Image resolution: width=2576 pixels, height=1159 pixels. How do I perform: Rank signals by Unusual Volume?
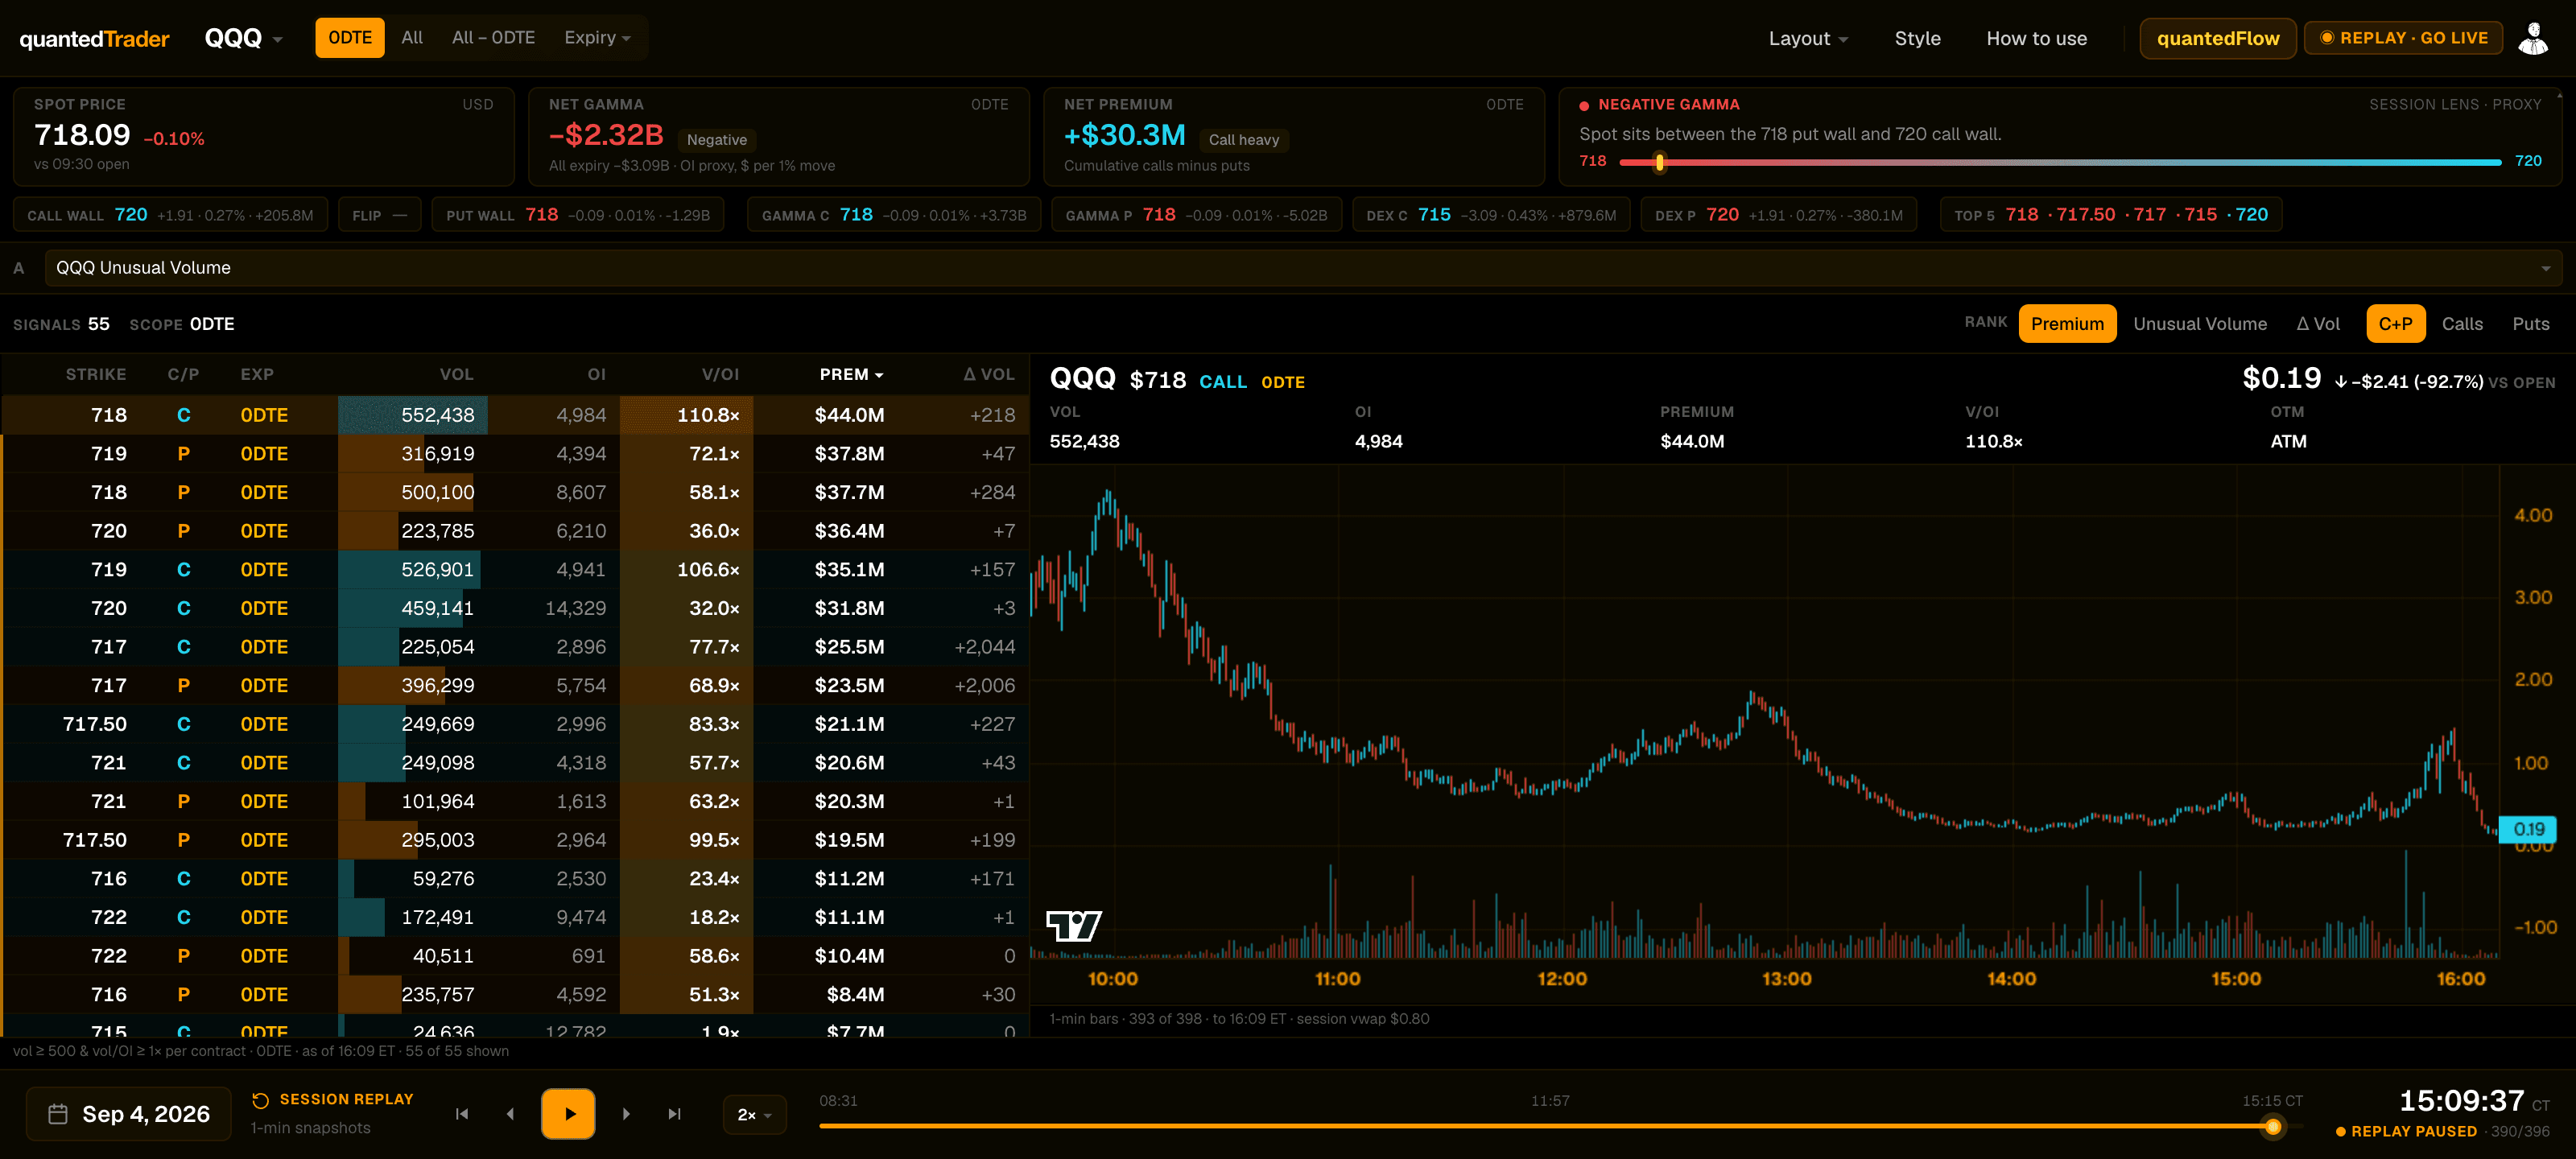(2200, 324)
